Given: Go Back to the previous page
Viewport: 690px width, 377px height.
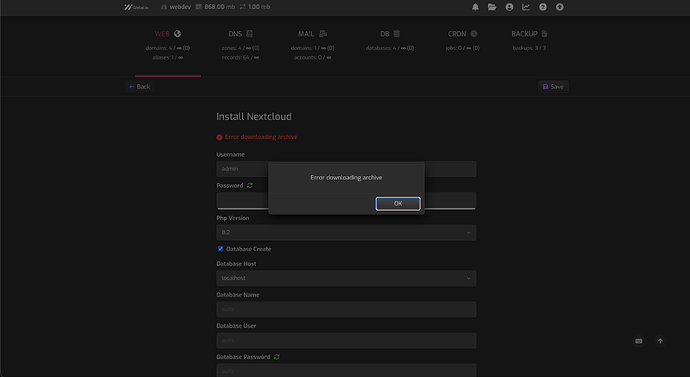Looking at the screenshot, I should (x=139, y=87).
